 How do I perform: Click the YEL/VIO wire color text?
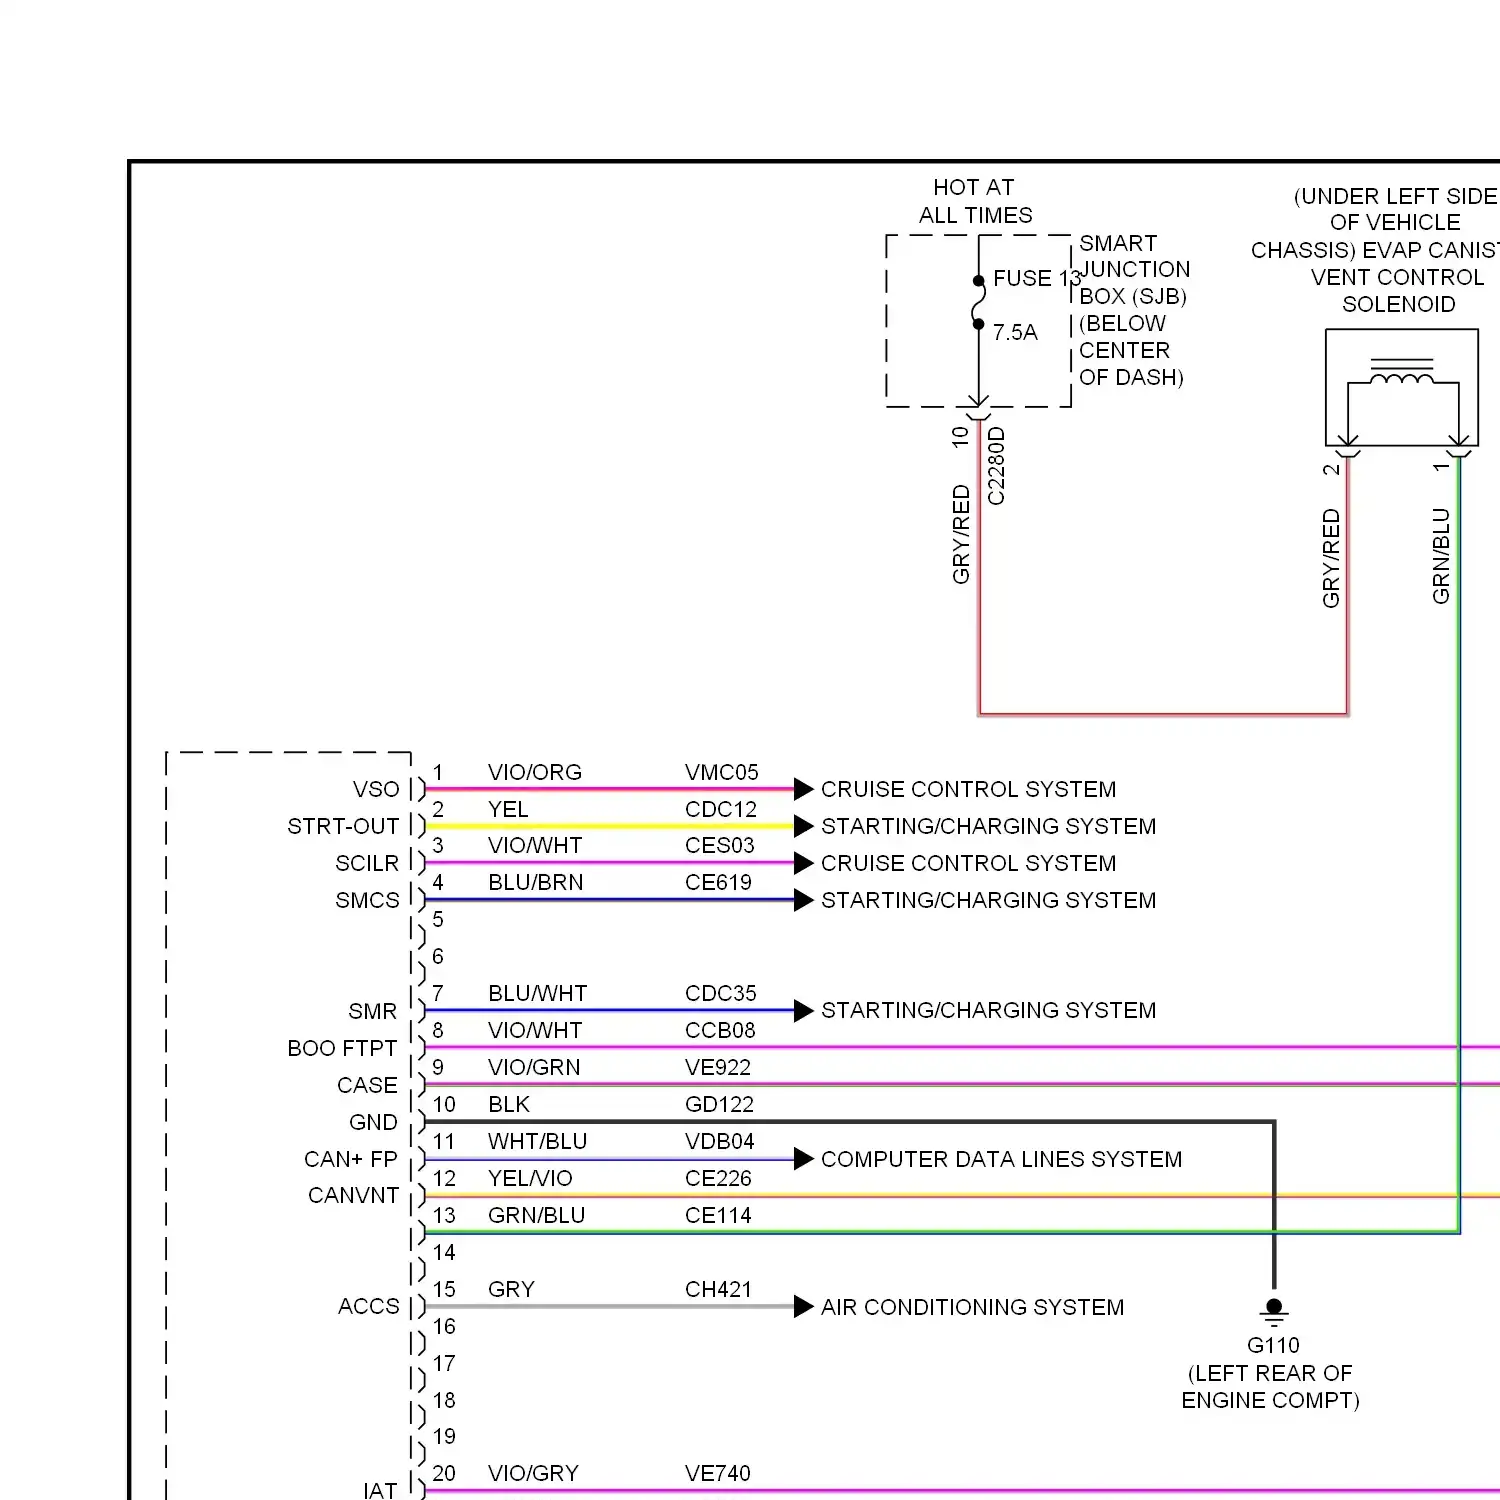[x=530, y=1178]
